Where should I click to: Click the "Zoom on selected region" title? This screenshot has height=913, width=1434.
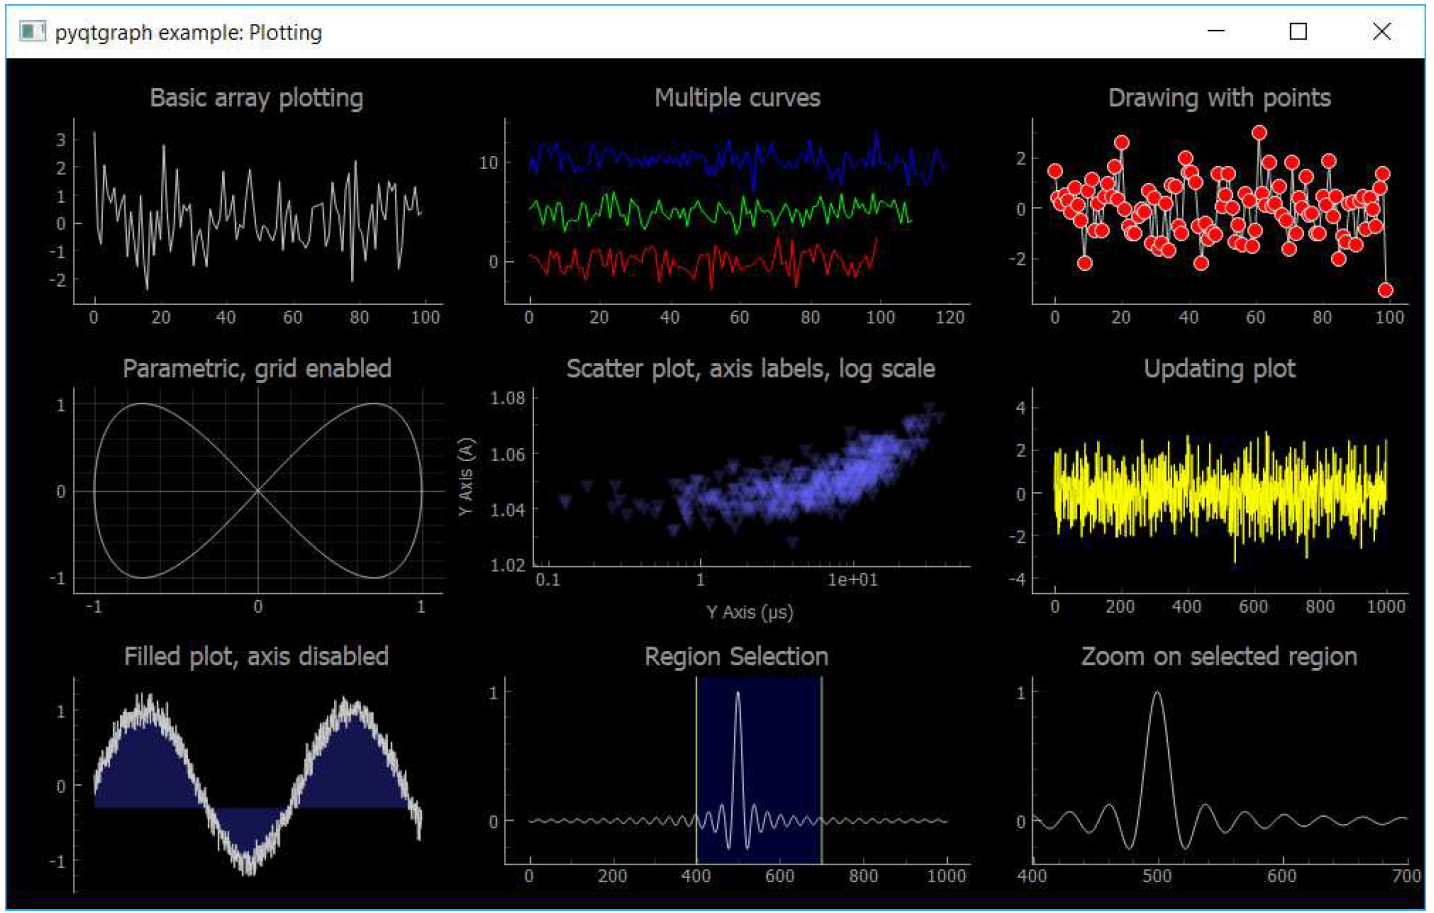click(1219, 657)
